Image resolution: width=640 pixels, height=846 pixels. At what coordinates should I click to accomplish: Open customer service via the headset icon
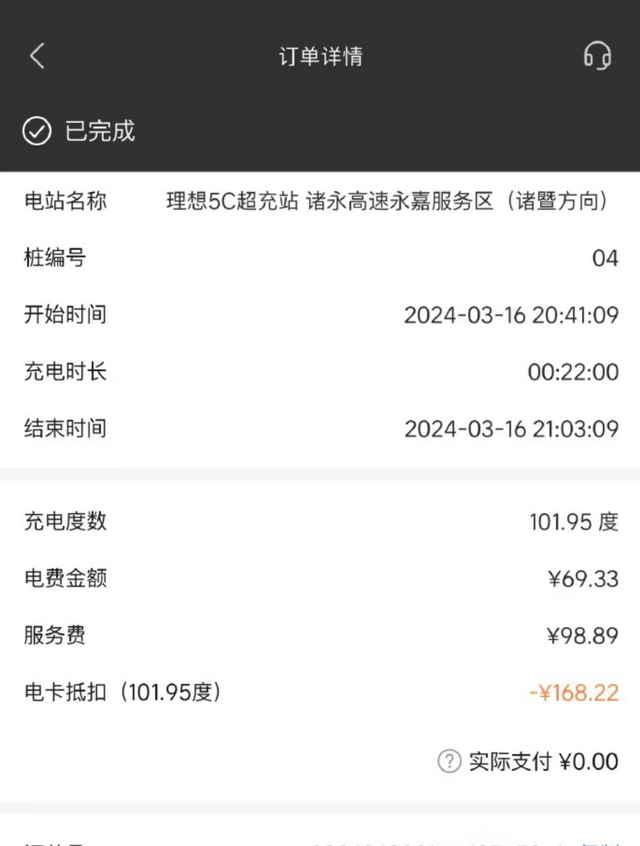pos(598,57)
